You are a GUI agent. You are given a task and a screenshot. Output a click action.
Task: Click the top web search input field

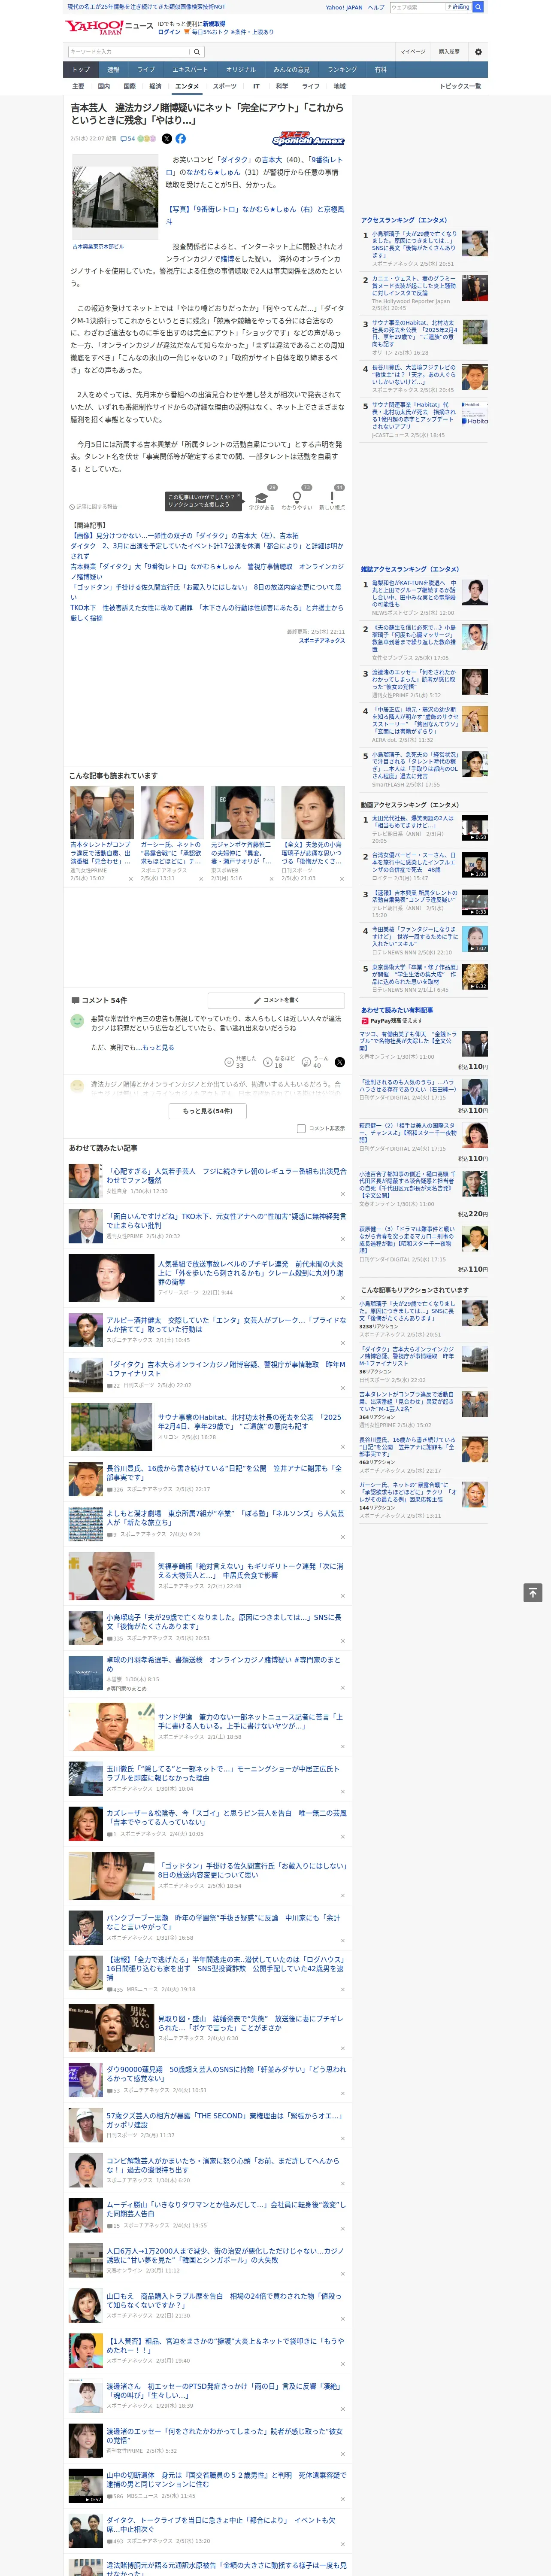(x=418, y=7)
